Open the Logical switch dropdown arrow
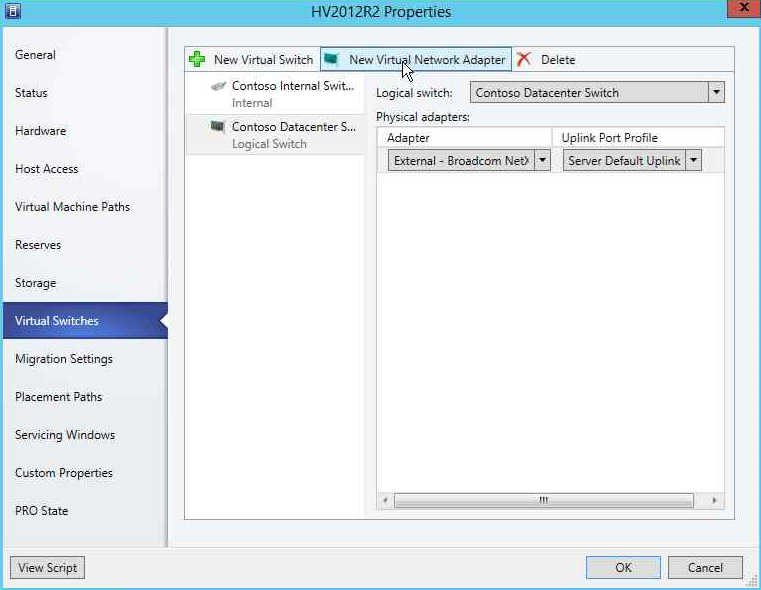761x590 pixels. tap(716, 92)
